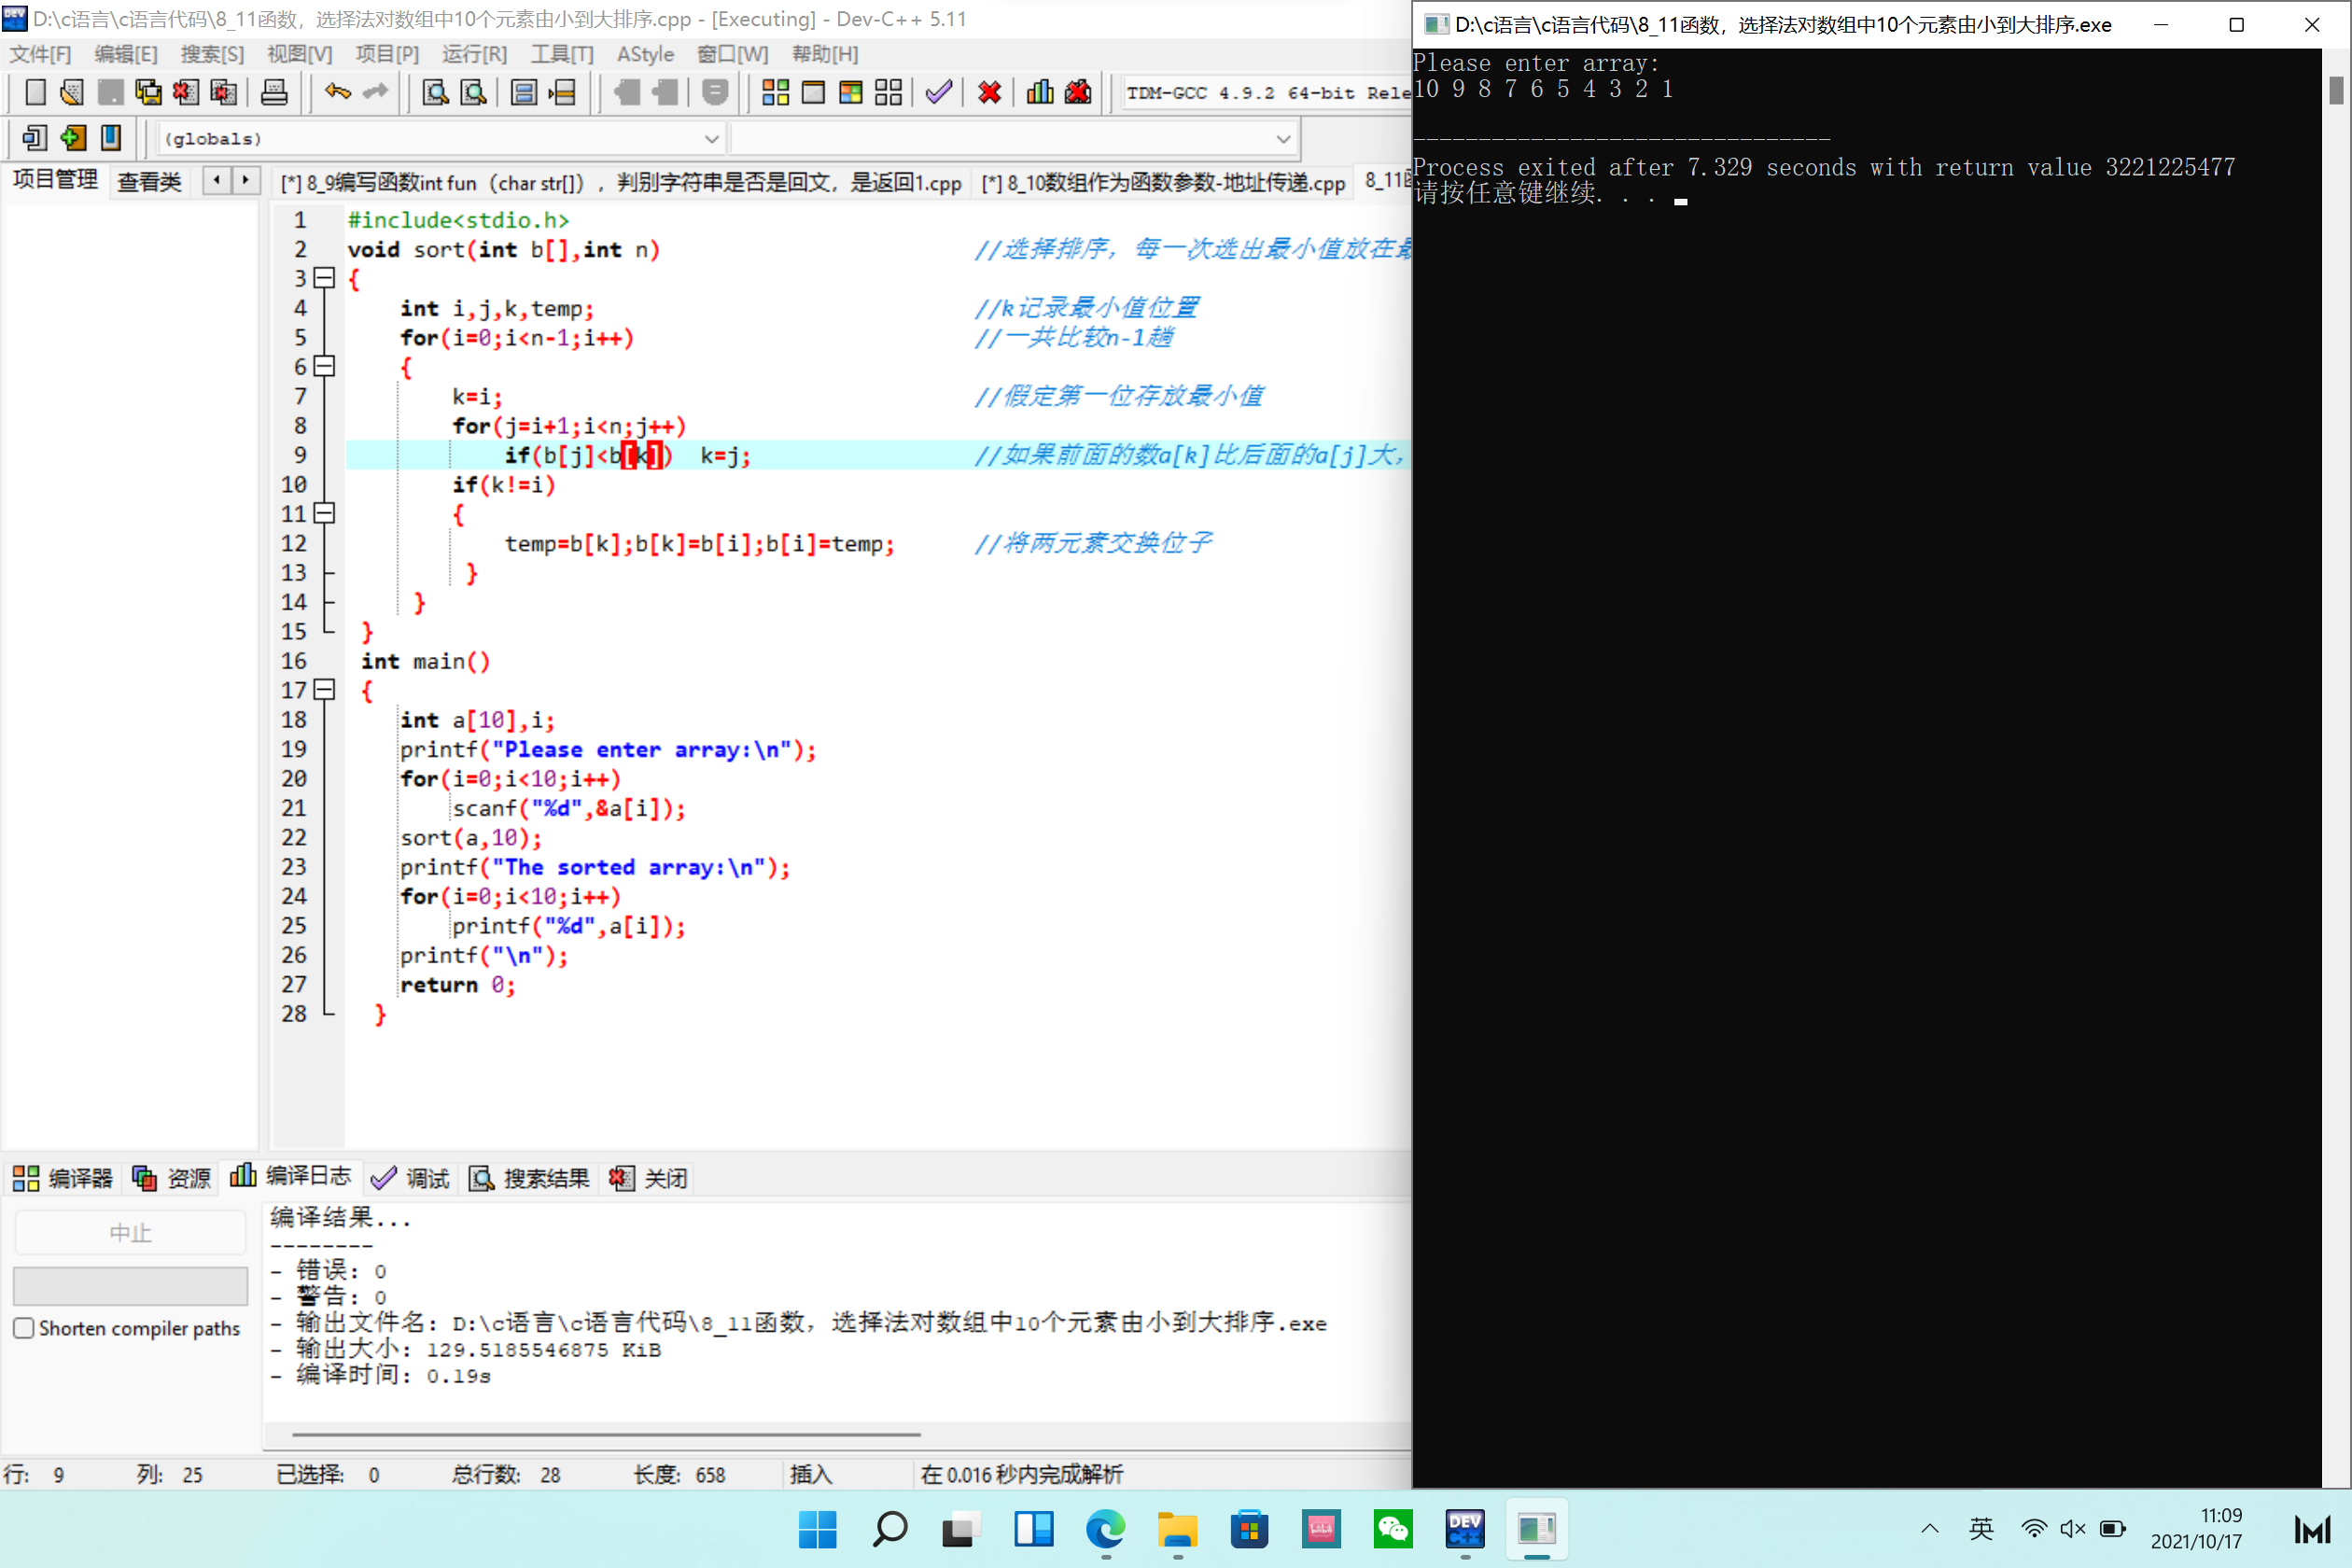Viewport: 2352px width, 1568px height.
Task: Collapse the code fold at line 3
Action: point(324,278)
